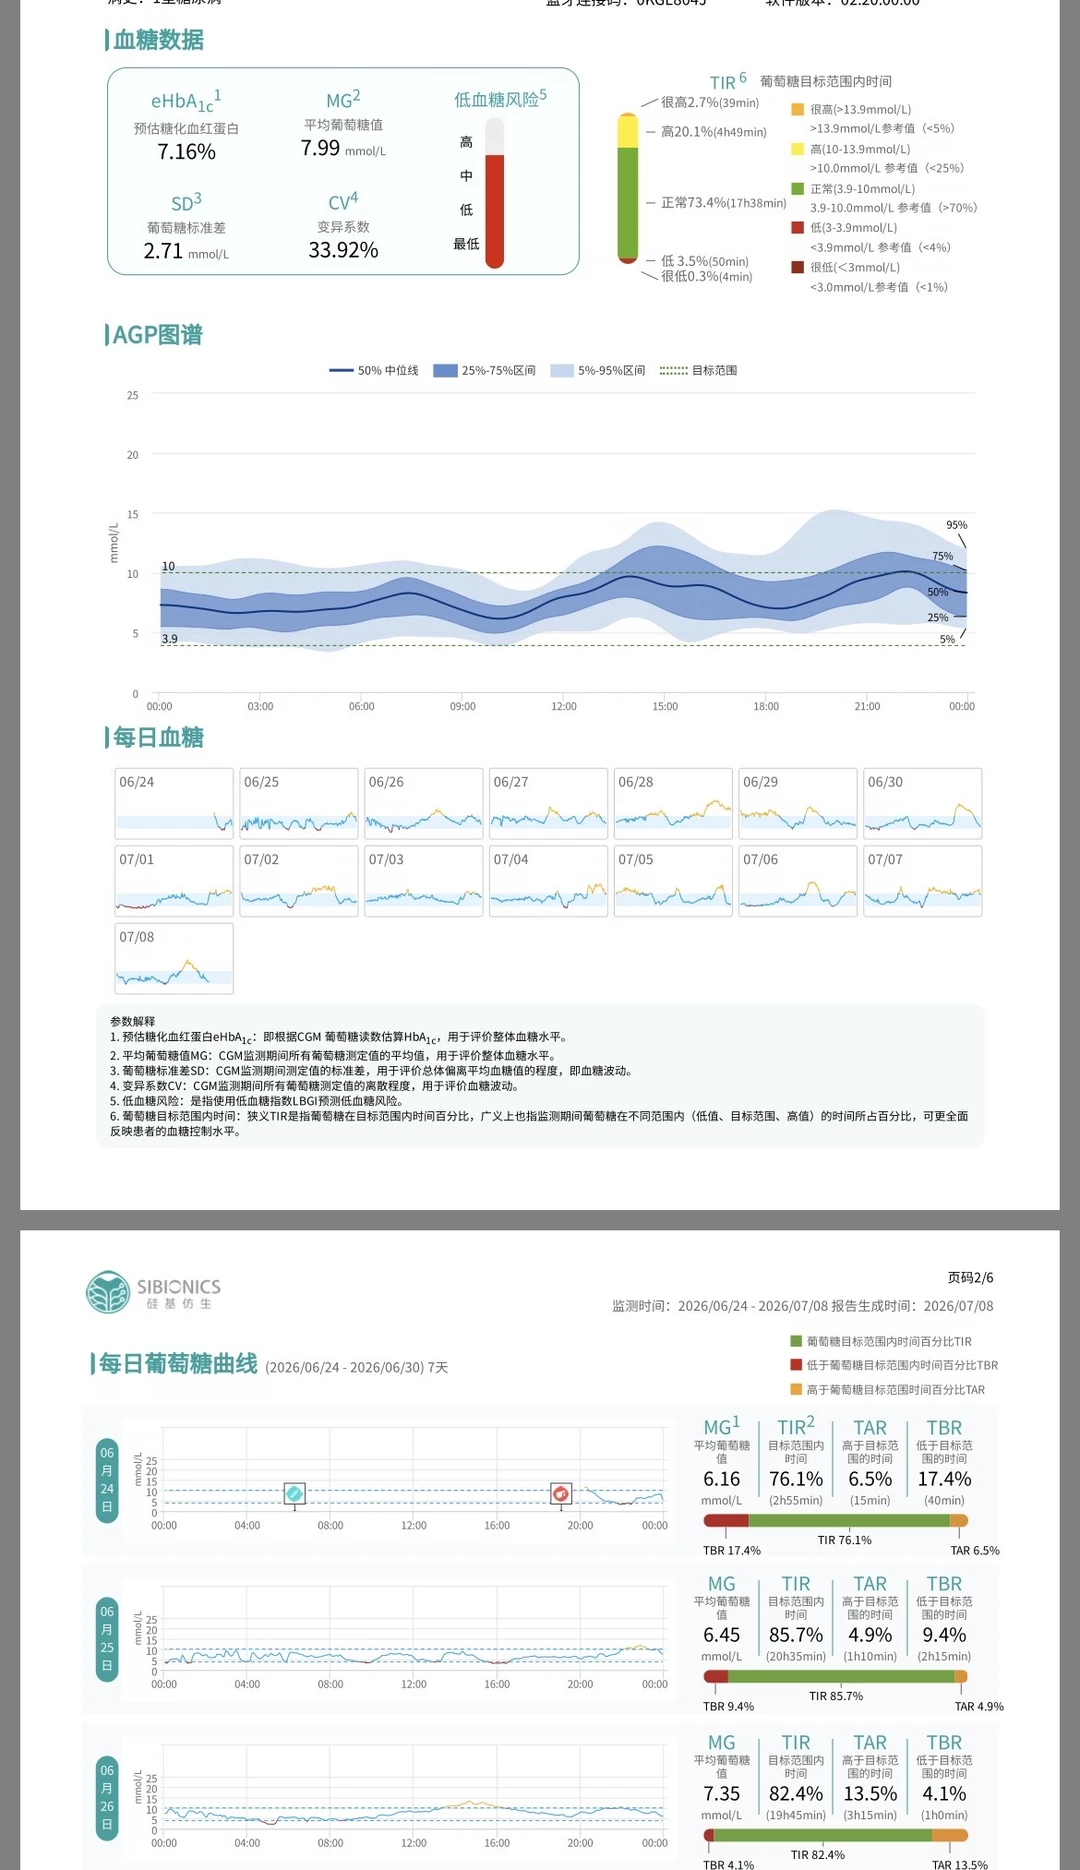This screenshot has height=1870, width=1080.
Task: Click the 06/25 TIR value 85.7%
Action: 796,1635
